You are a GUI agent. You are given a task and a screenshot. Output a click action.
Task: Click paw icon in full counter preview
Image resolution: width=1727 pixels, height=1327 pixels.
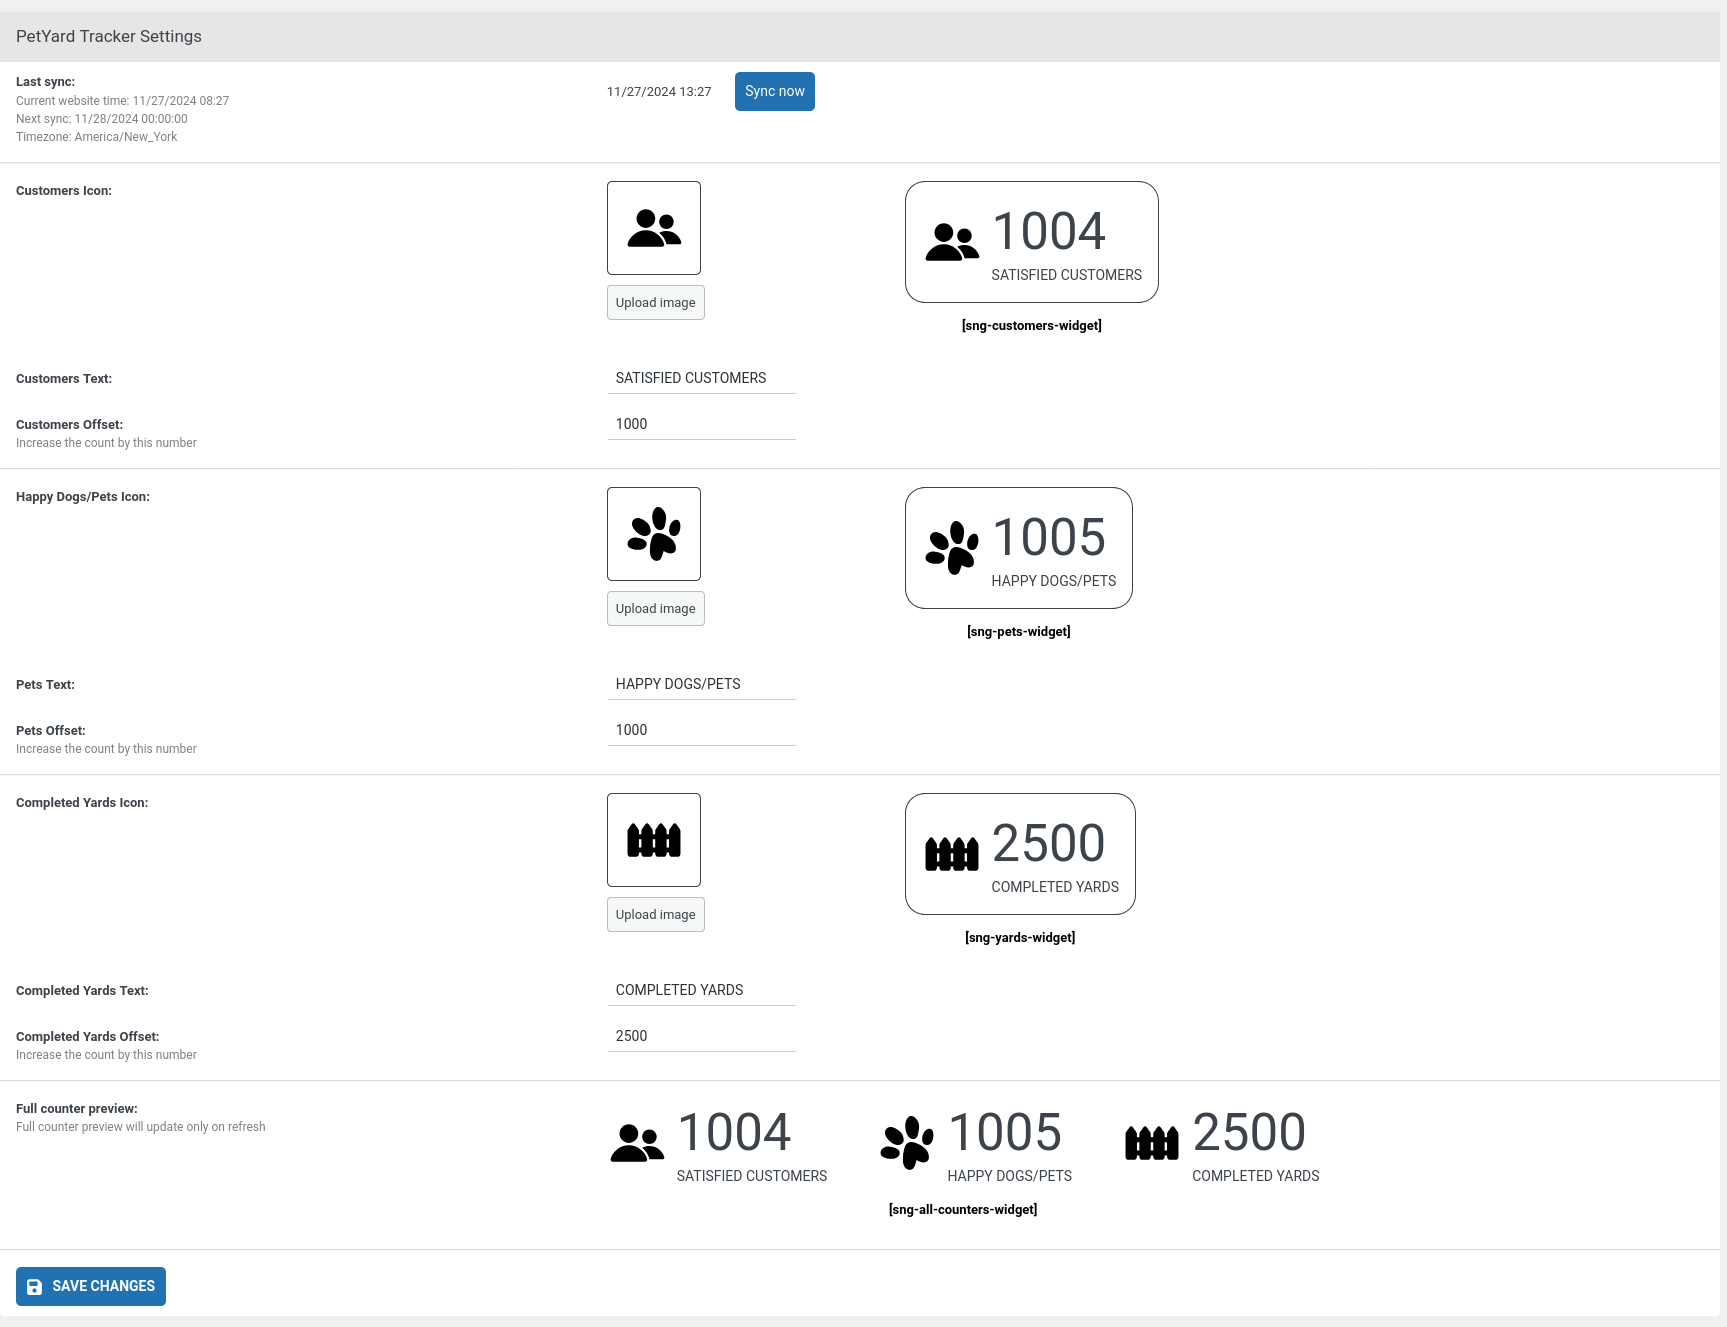pos(907,1143)
